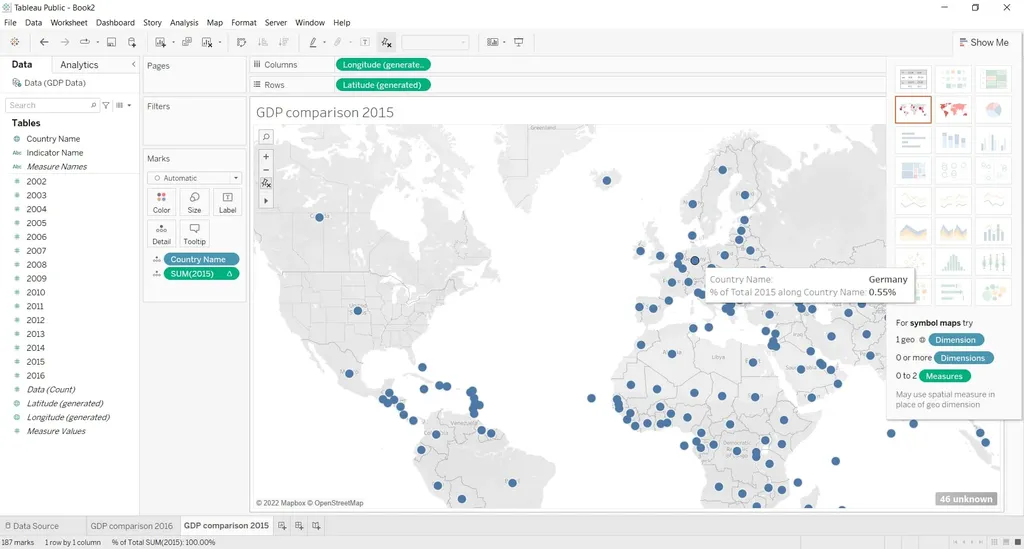Choose the text table chart in Show Me

click(x=912, y=78)
